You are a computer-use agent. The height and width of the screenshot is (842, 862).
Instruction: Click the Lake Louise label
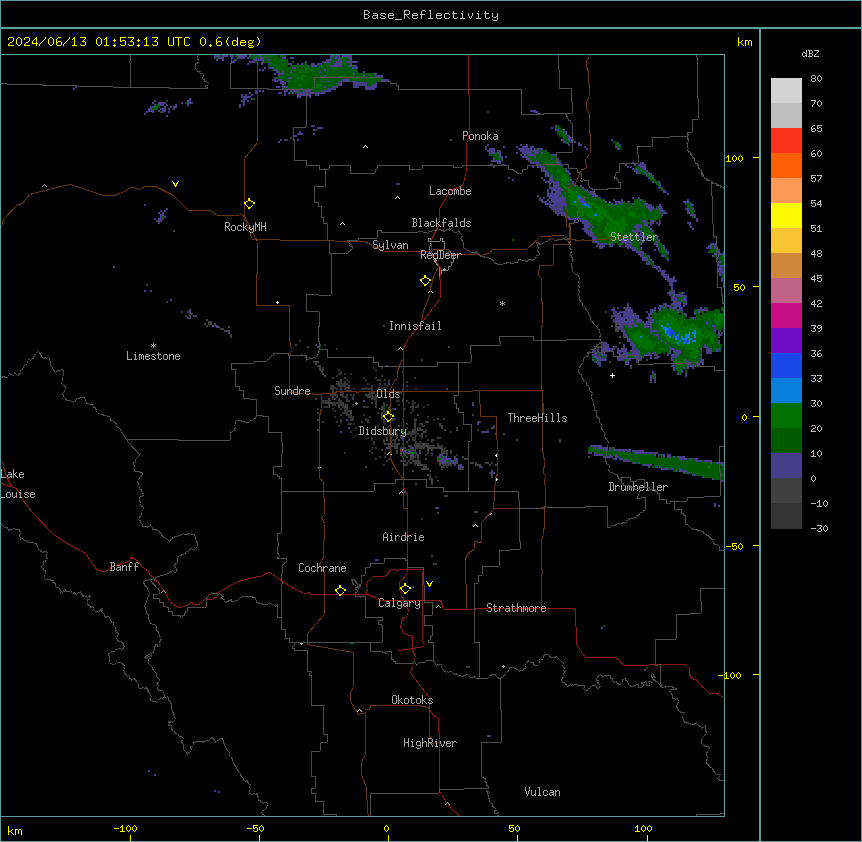tap(16, 484)
